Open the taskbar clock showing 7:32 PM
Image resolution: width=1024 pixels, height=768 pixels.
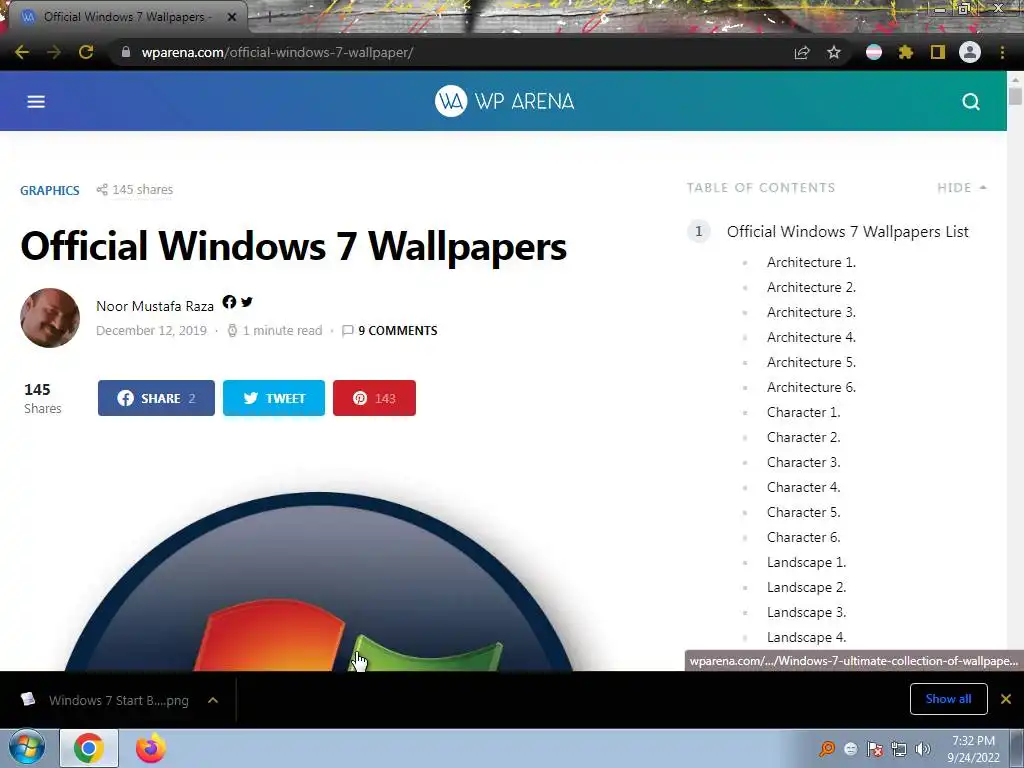pos(974,749)
